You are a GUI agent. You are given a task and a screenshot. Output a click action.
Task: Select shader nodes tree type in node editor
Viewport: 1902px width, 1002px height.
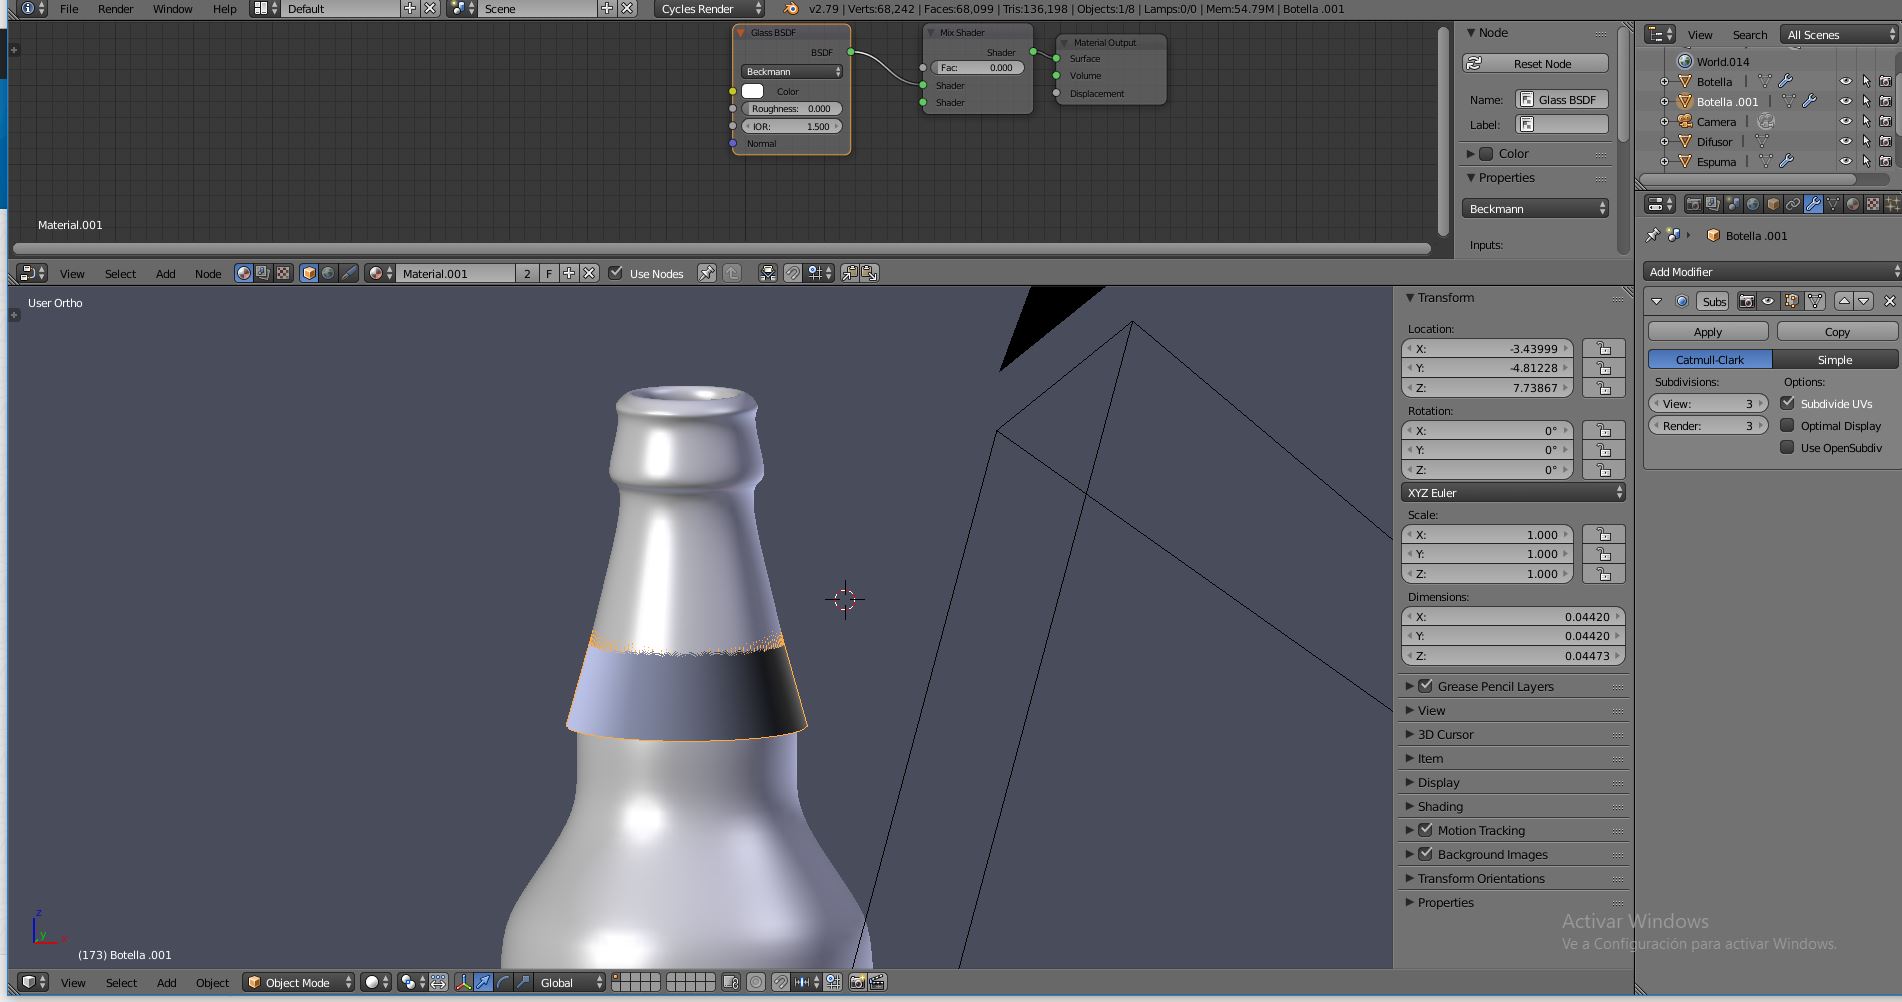tap(244, 273)
